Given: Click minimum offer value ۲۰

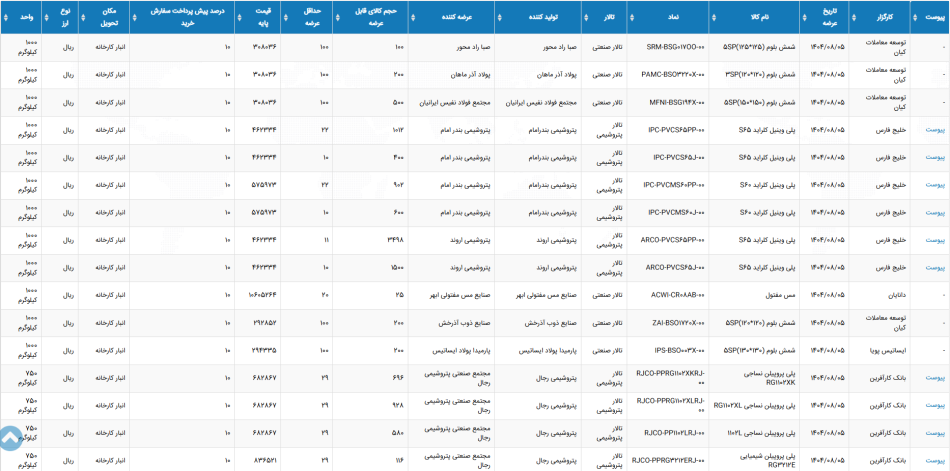Looking at the screenshot, I should pos(326,295).
